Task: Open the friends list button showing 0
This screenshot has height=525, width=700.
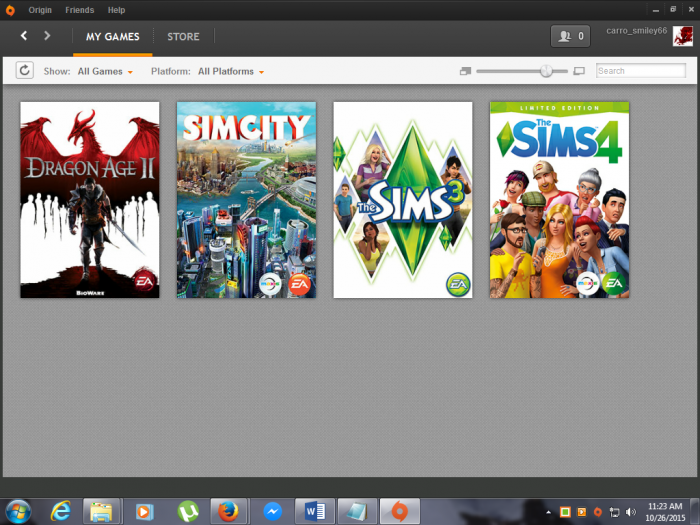Action: pos(570,36)
